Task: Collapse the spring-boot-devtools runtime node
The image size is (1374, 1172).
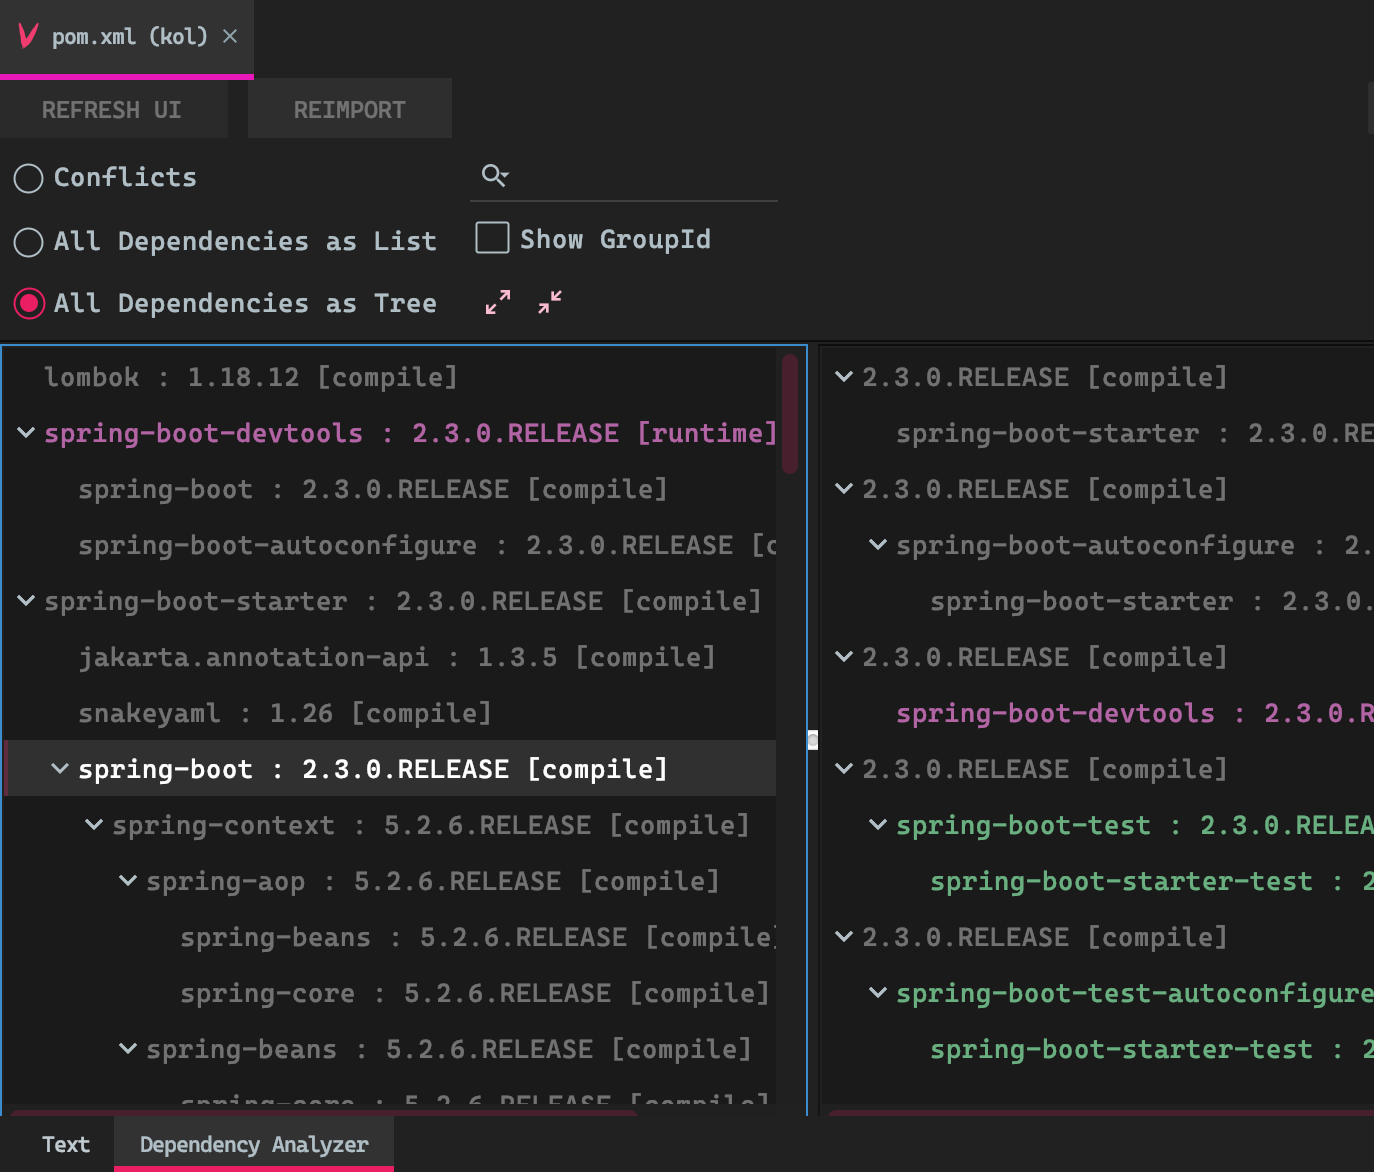Action: tap(24, 432)
